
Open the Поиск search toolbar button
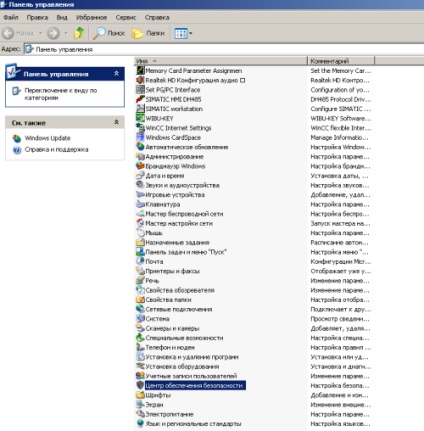coord(108,33)
